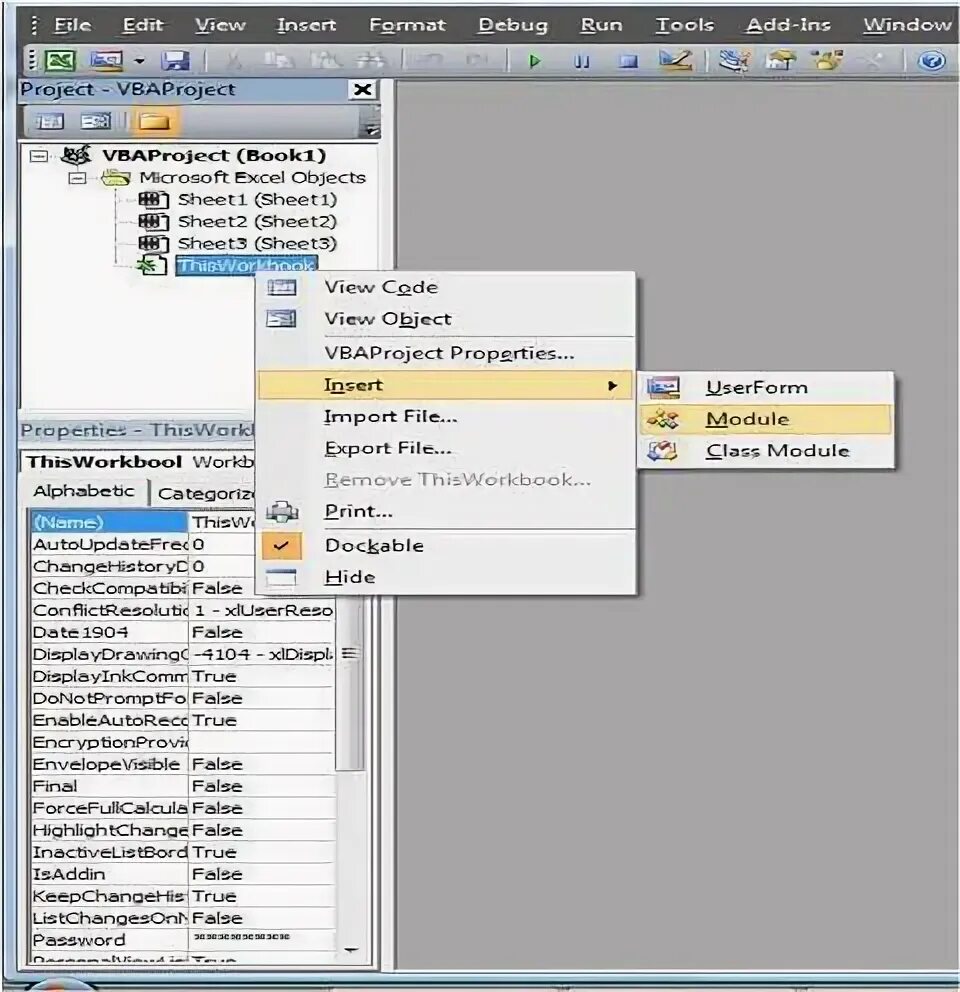Click View Object icon in Project panel
The image size is (960, 992).
96,121
